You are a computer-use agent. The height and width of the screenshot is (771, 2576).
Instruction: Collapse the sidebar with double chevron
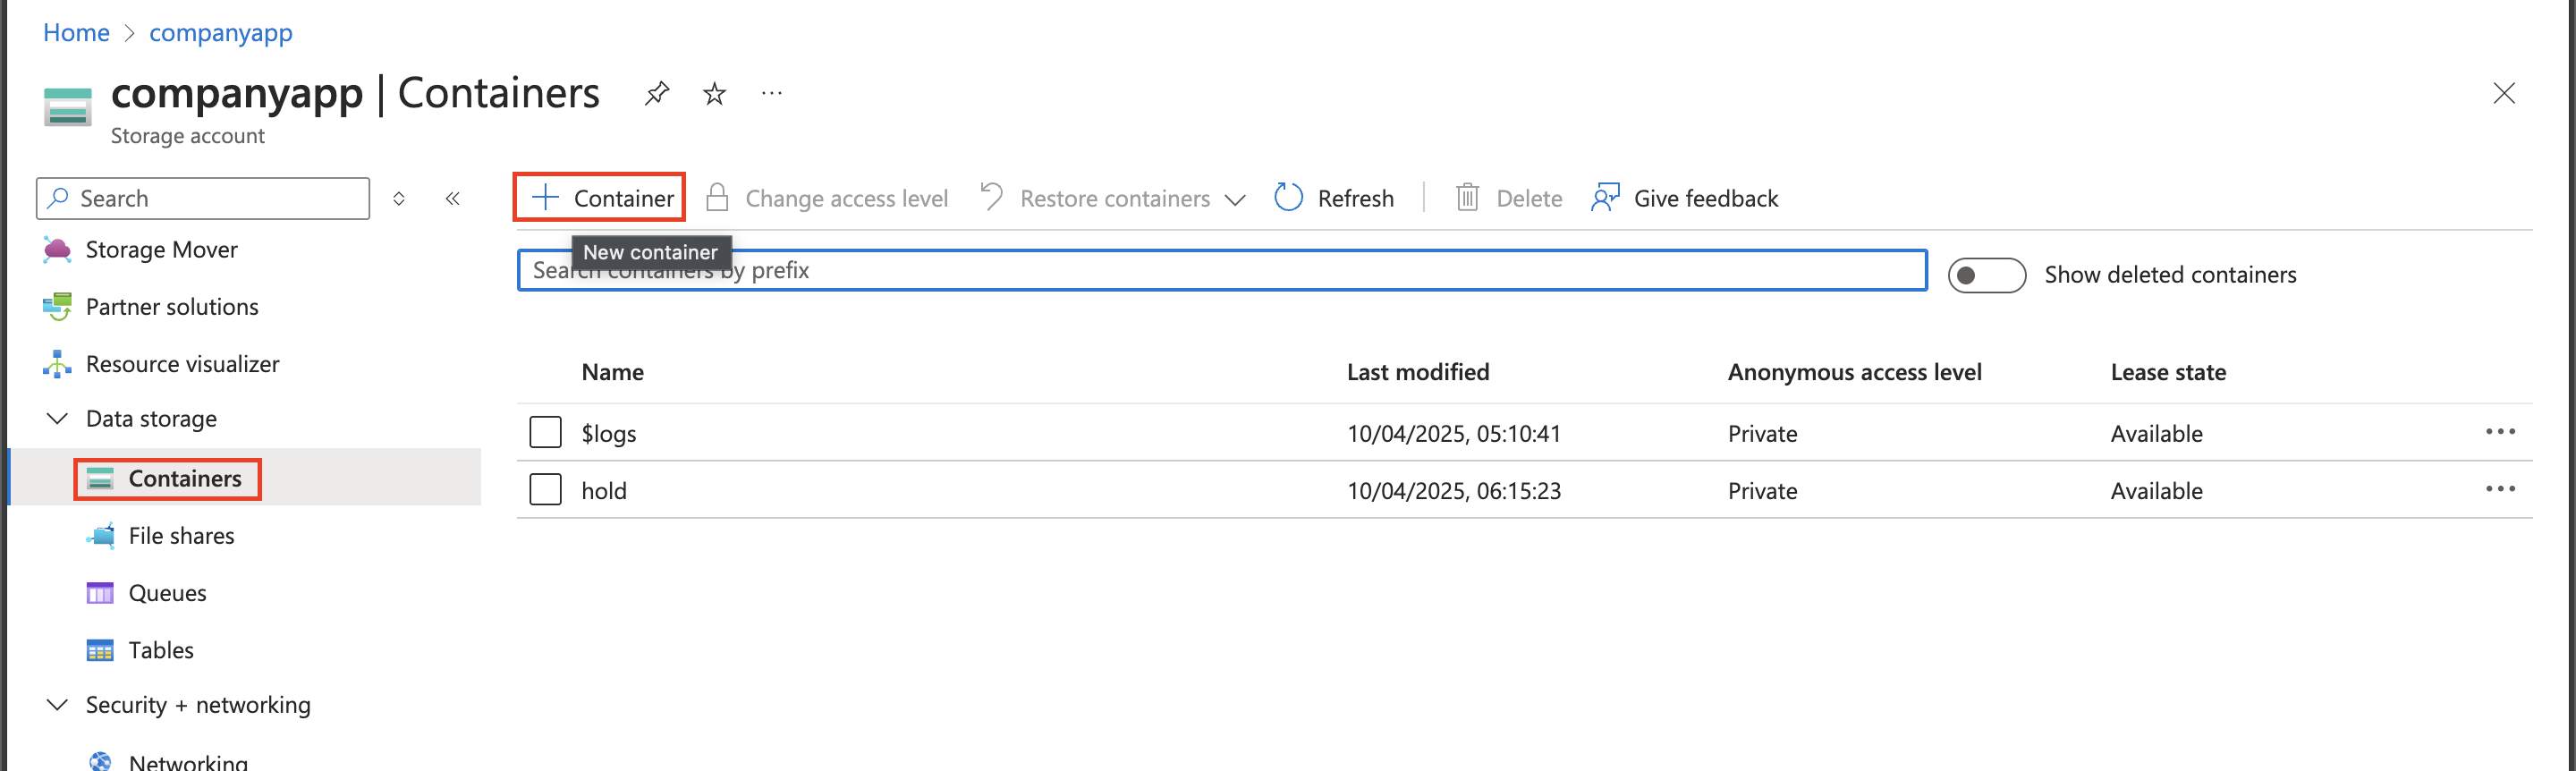453,198
